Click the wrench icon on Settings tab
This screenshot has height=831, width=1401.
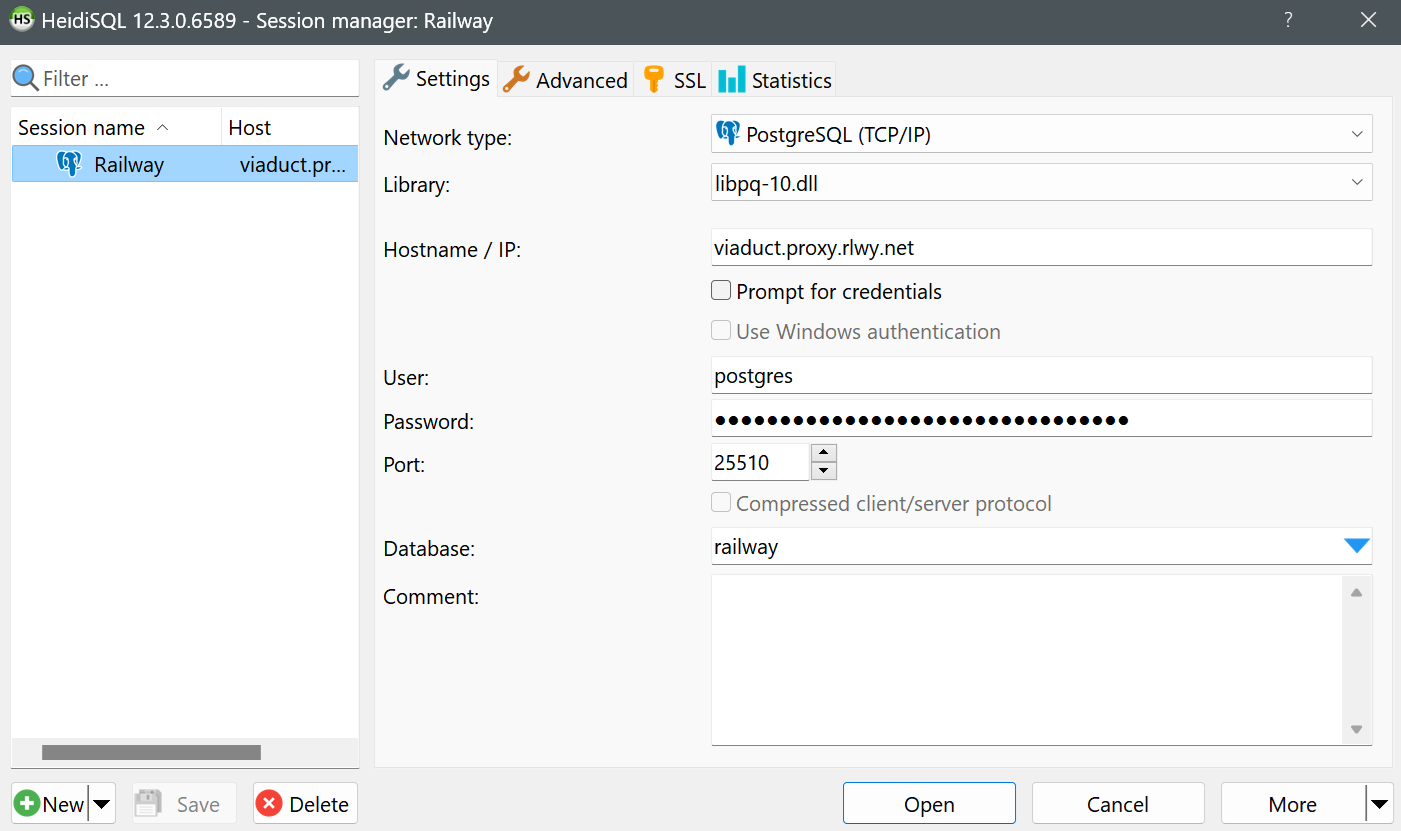tap(397, 78)
